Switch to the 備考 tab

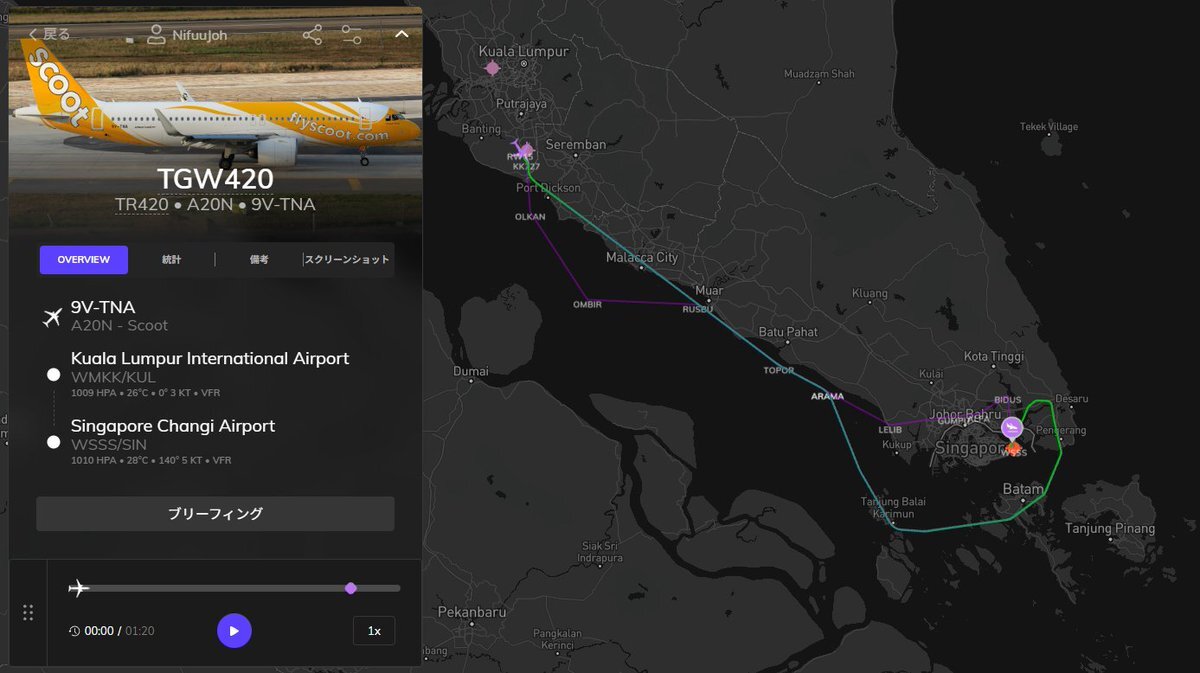[259, 260]
